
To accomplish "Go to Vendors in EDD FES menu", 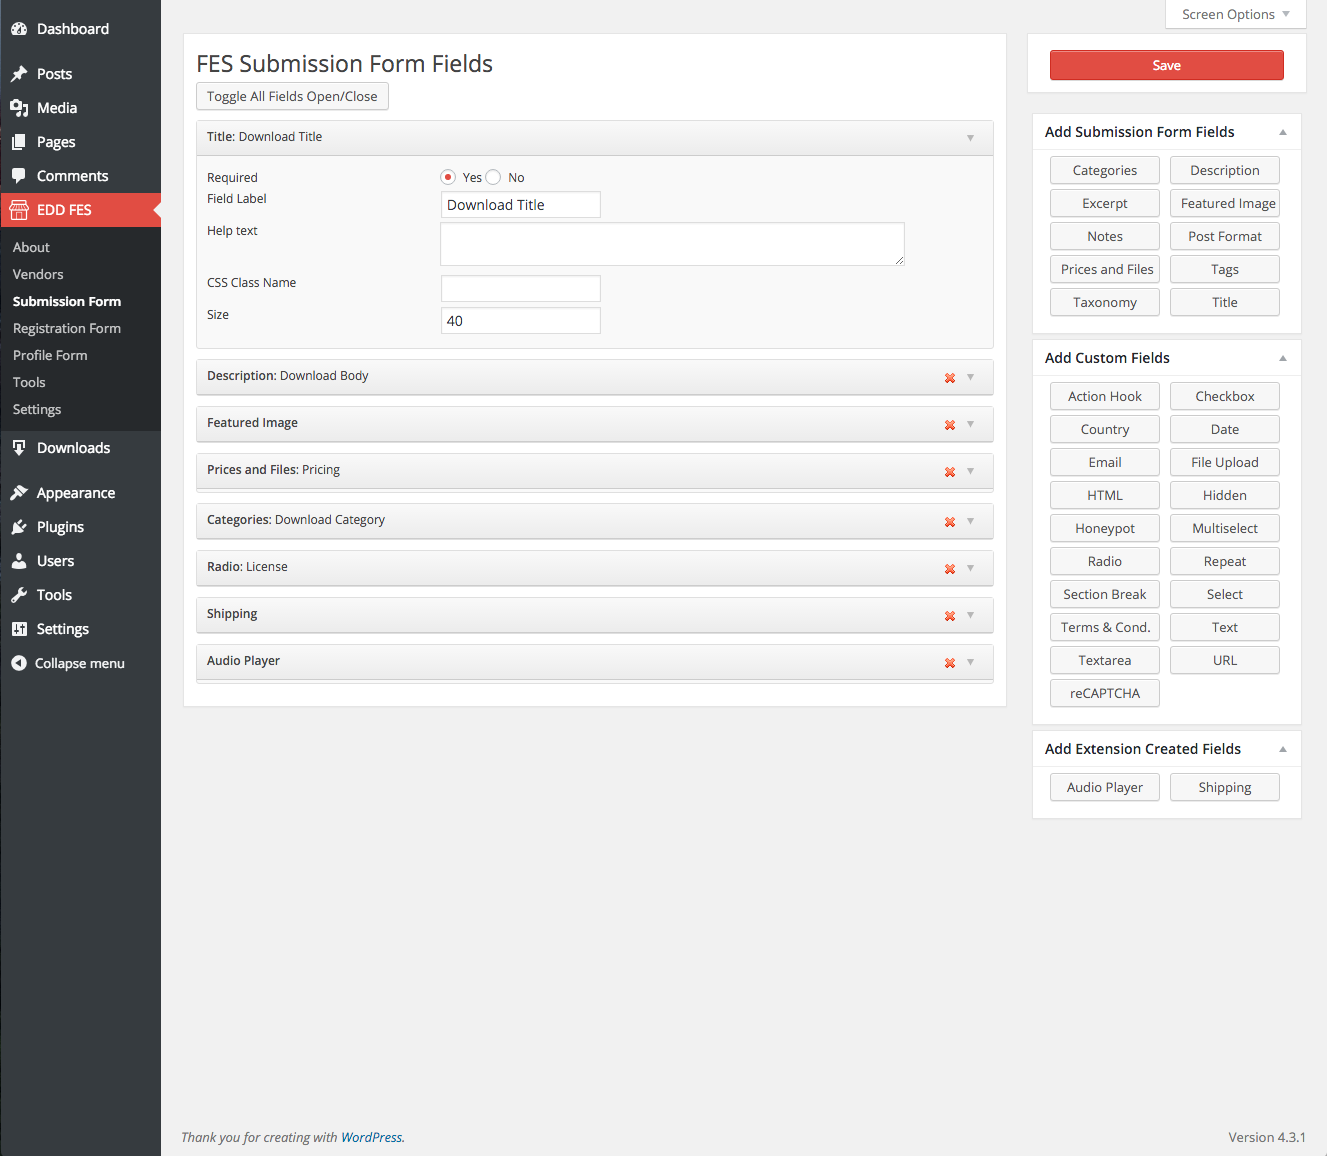I will tap(38, 274).
